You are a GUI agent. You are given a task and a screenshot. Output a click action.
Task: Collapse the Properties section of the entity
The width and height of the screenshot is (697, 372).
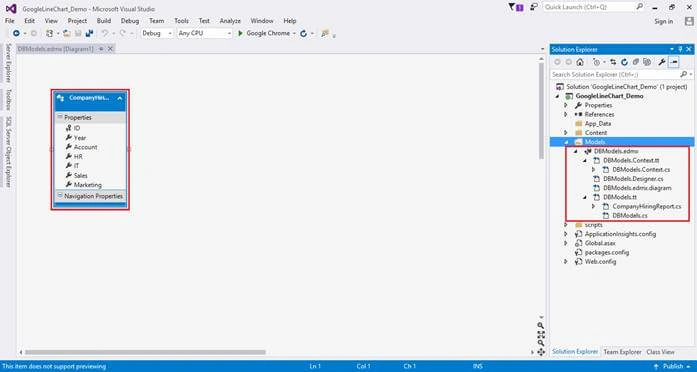(60, 117)
